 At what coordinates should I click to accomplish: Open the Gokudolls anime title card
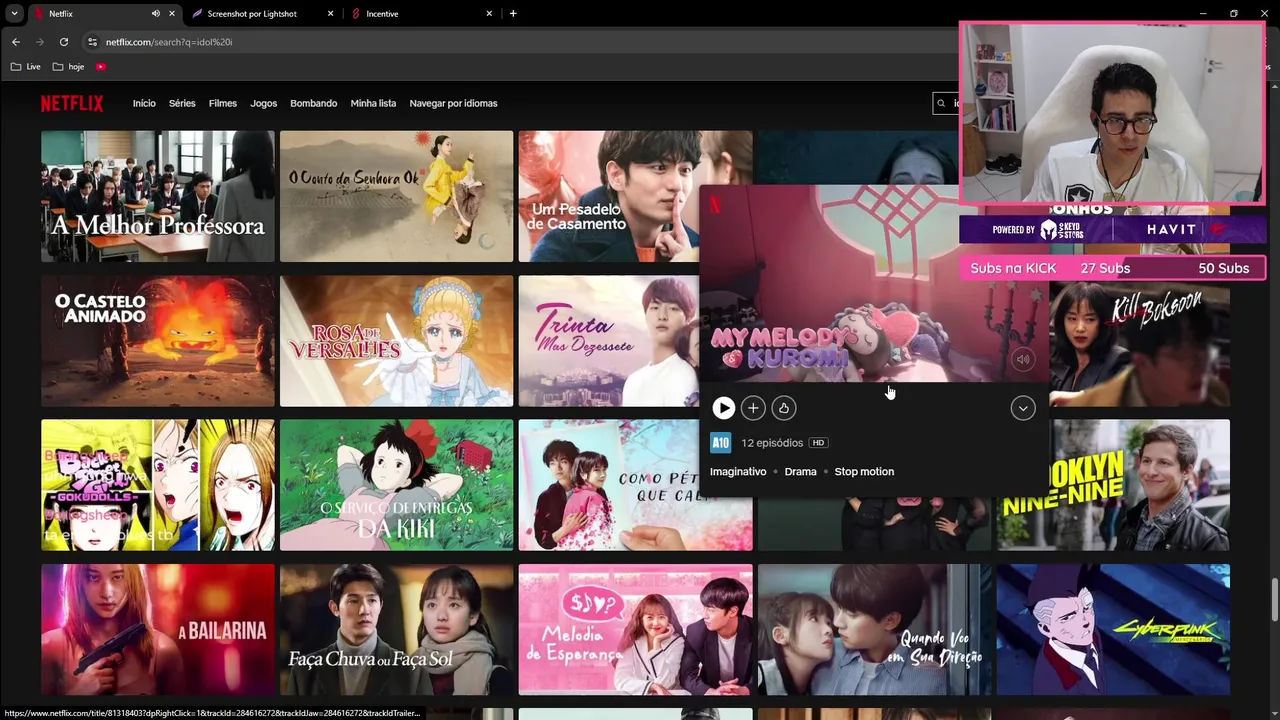(x=157, y=485)
